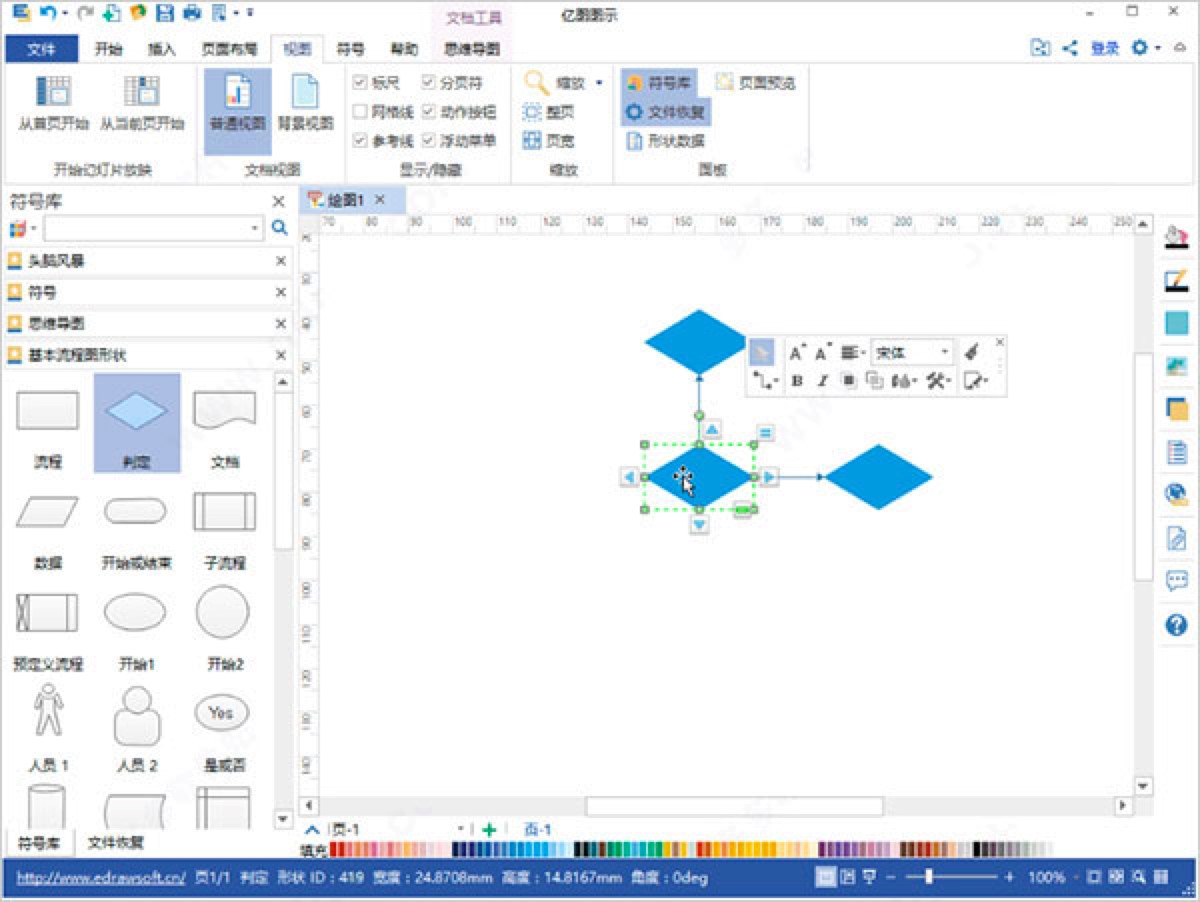
Task: Select the 流程 rectangle shape
Action: [x=47, y=410]
